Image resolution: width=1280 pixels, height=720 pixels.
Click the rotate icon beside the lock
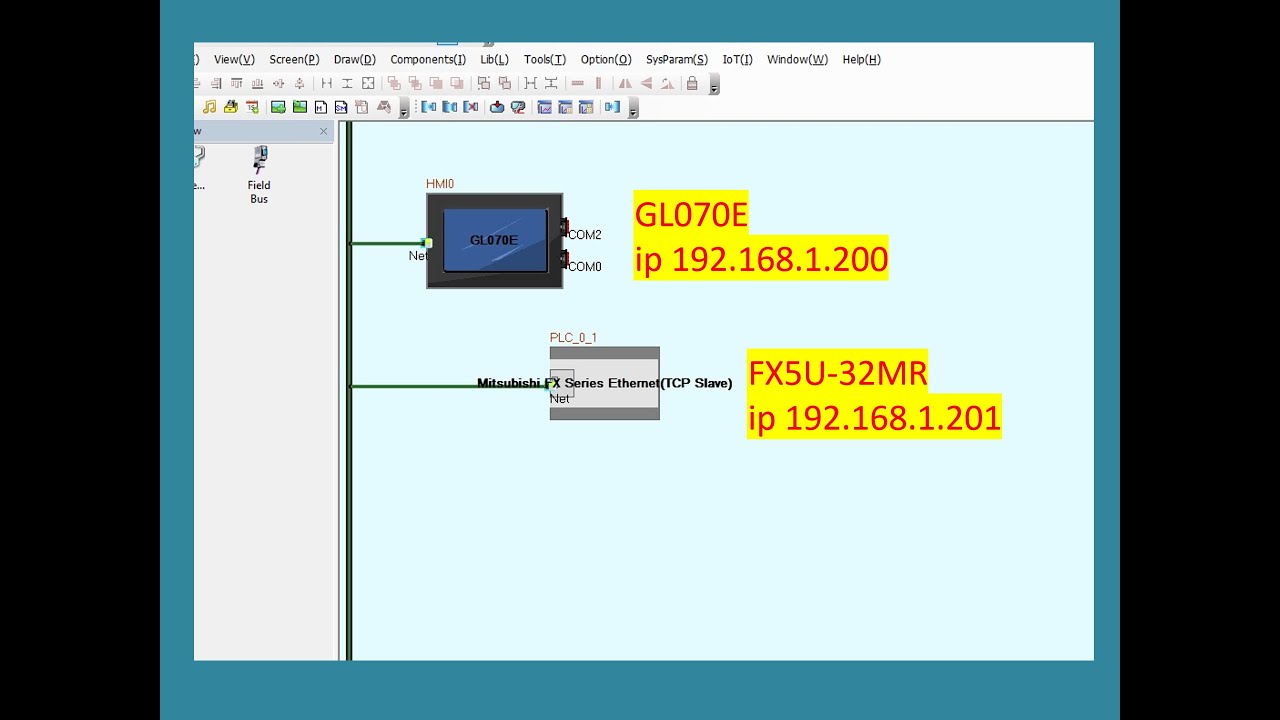coord(667,84)
